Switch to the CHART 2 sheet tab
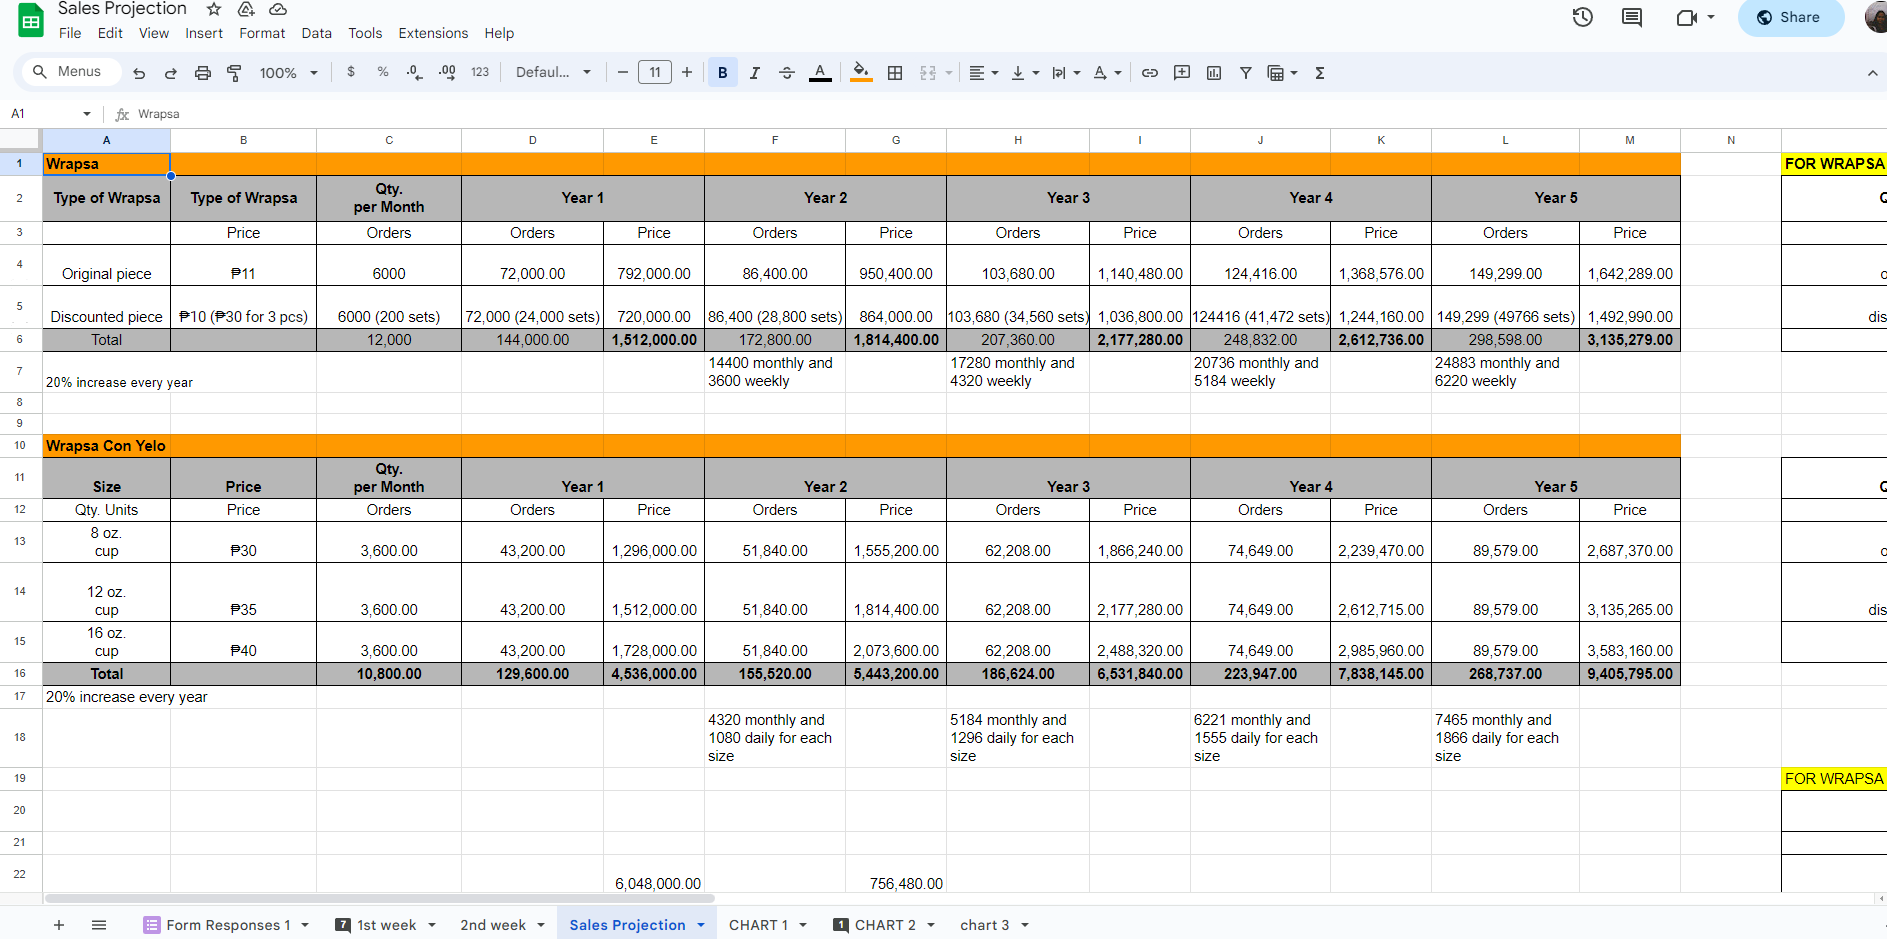1887x939 pixels. pos(885,925)
